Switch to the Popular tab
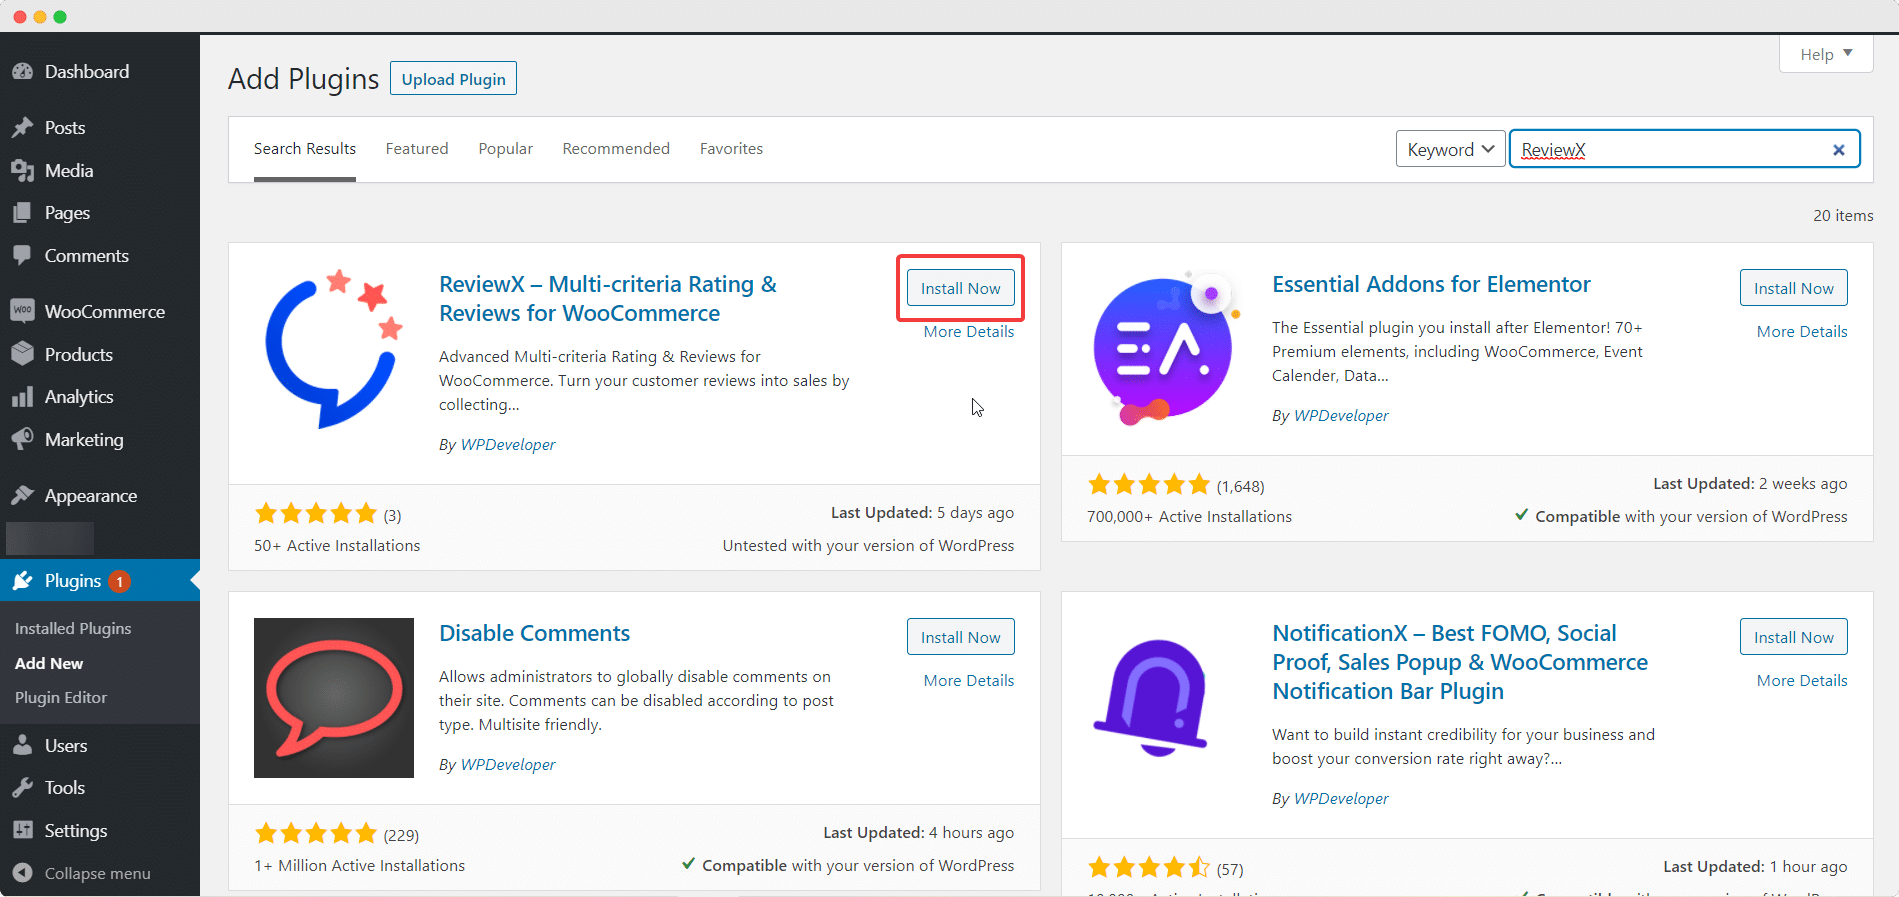Screen dimensions: 1899x897 (x=506, y=149)
